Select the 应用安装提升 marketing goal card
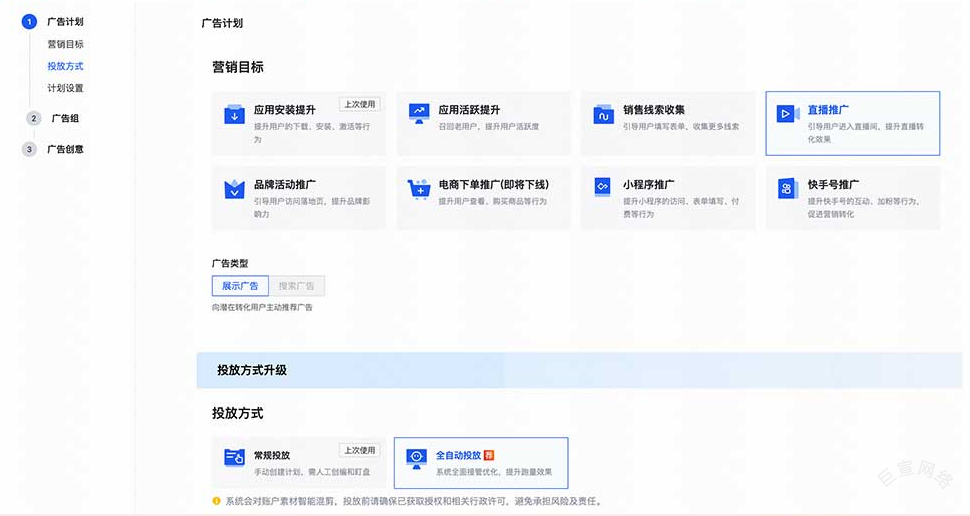Viewport: 970px width, 516px height. click(x=299, y=123)
